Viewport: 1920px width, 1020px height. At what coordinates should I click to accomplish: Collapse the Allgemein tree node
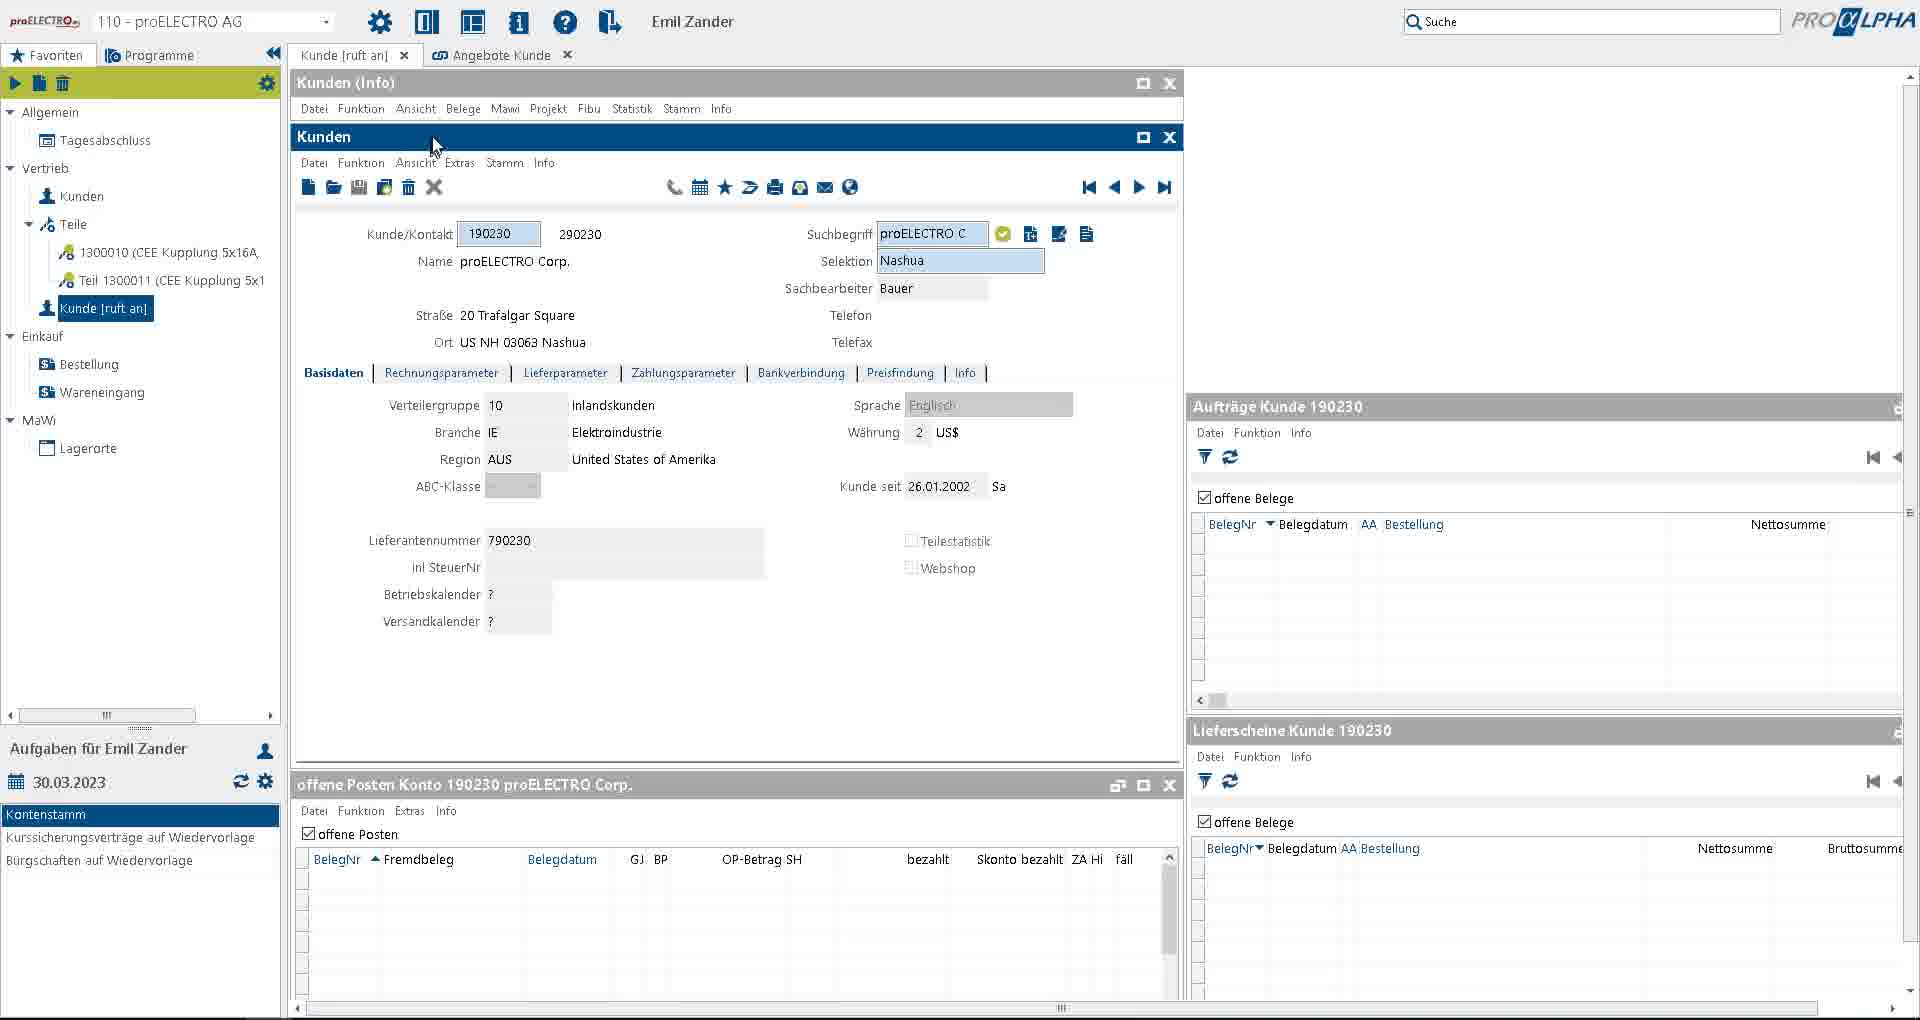click(10, 112)
